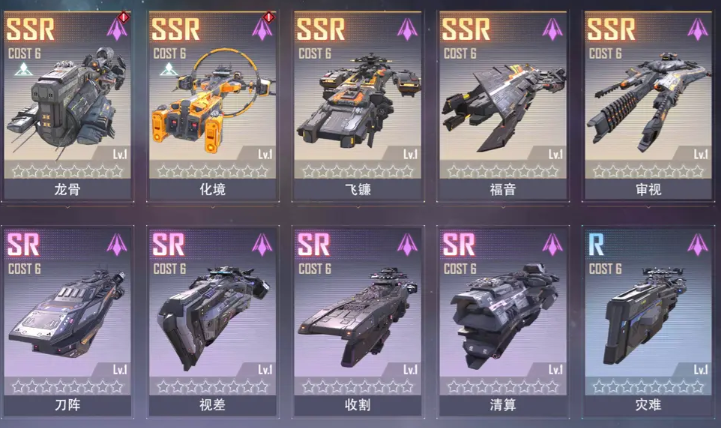Choose the 灾难 R ship card
The width and height of the screenshot is (721, 428).
(x=648, y=321)
